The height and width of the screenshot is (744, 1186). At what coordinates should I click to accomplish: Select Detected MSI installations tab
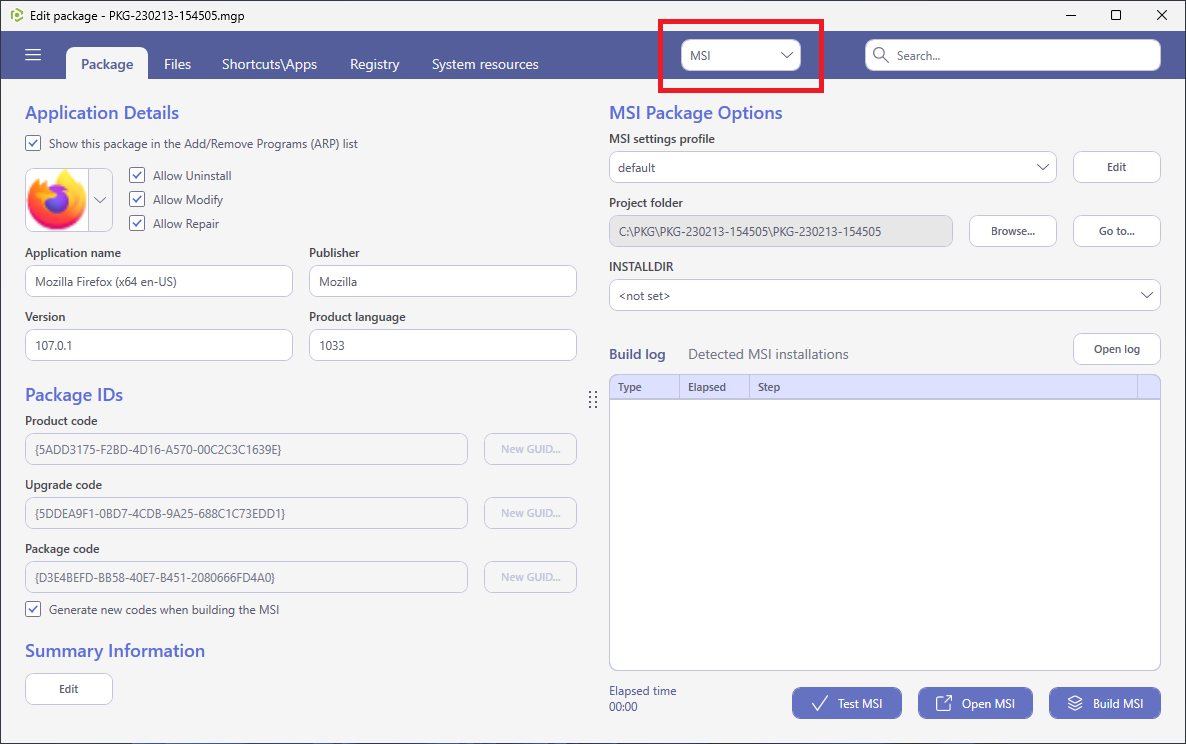pos(768,354)
